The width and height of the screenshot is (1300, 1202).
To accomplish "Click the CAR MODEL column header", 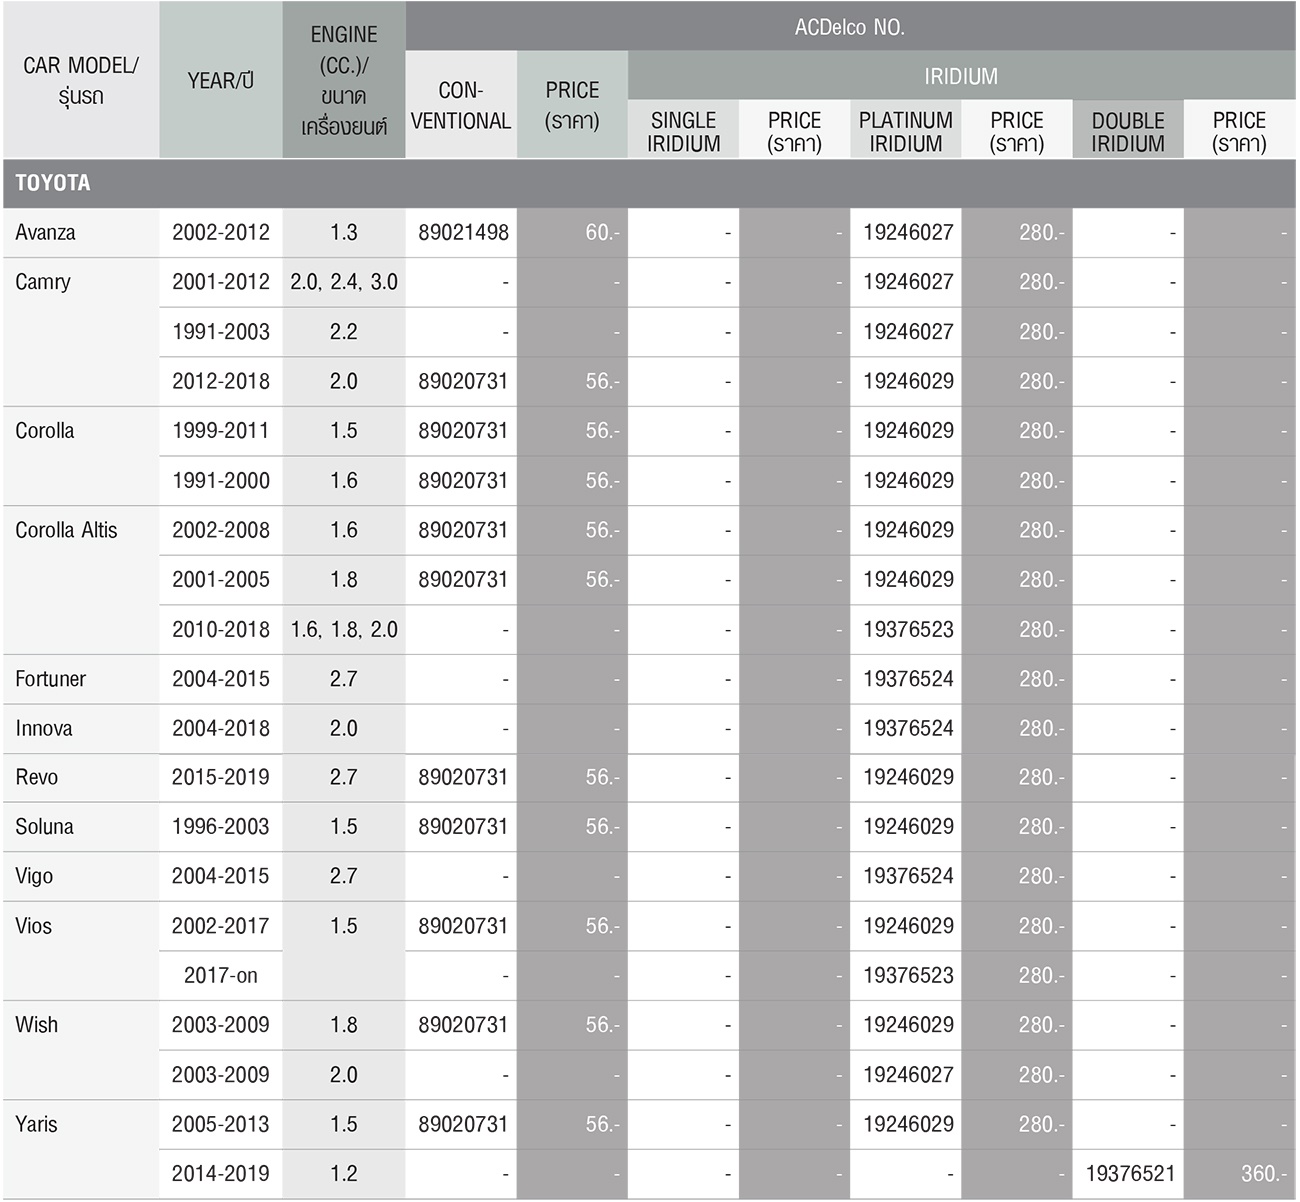I will pyautogui.click(x=81, y=80).
